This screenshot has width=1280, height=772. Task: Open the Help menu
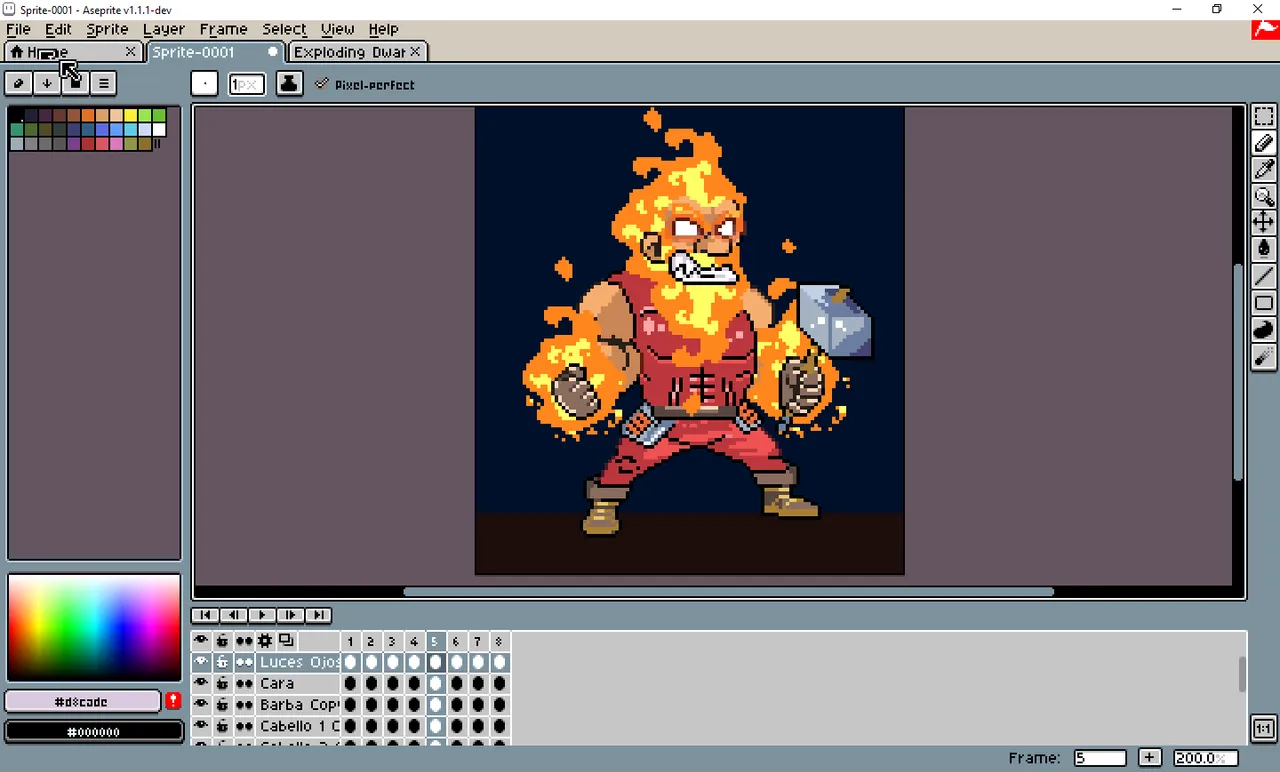coord(383,29)
